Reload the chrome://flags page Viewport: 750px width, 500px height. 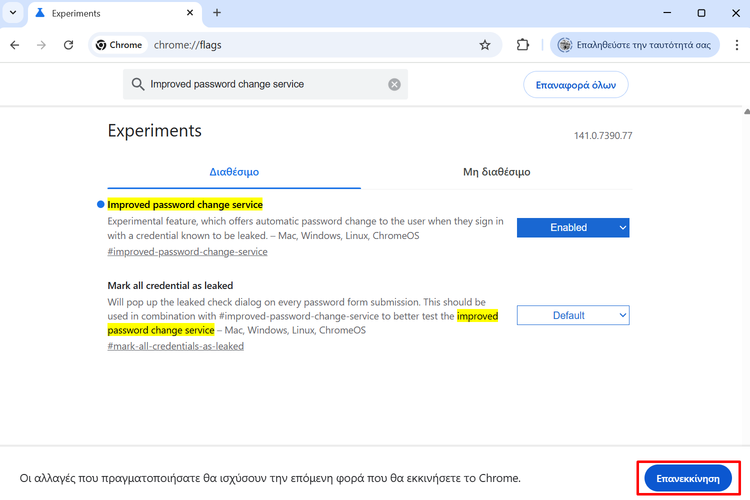[68, 45]
